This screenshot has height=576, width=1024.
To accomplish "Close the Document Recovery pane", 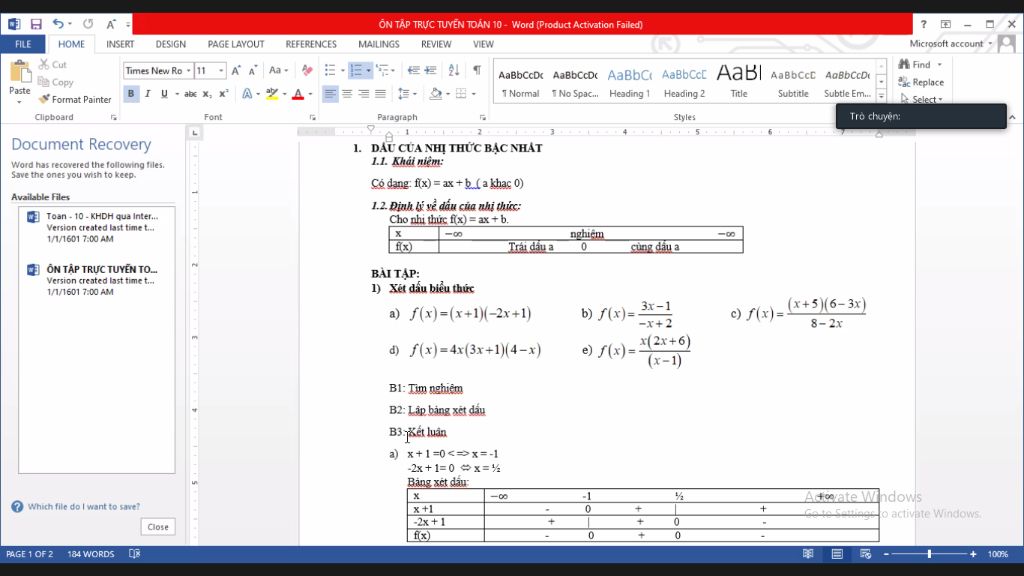I will coord(158,527).
